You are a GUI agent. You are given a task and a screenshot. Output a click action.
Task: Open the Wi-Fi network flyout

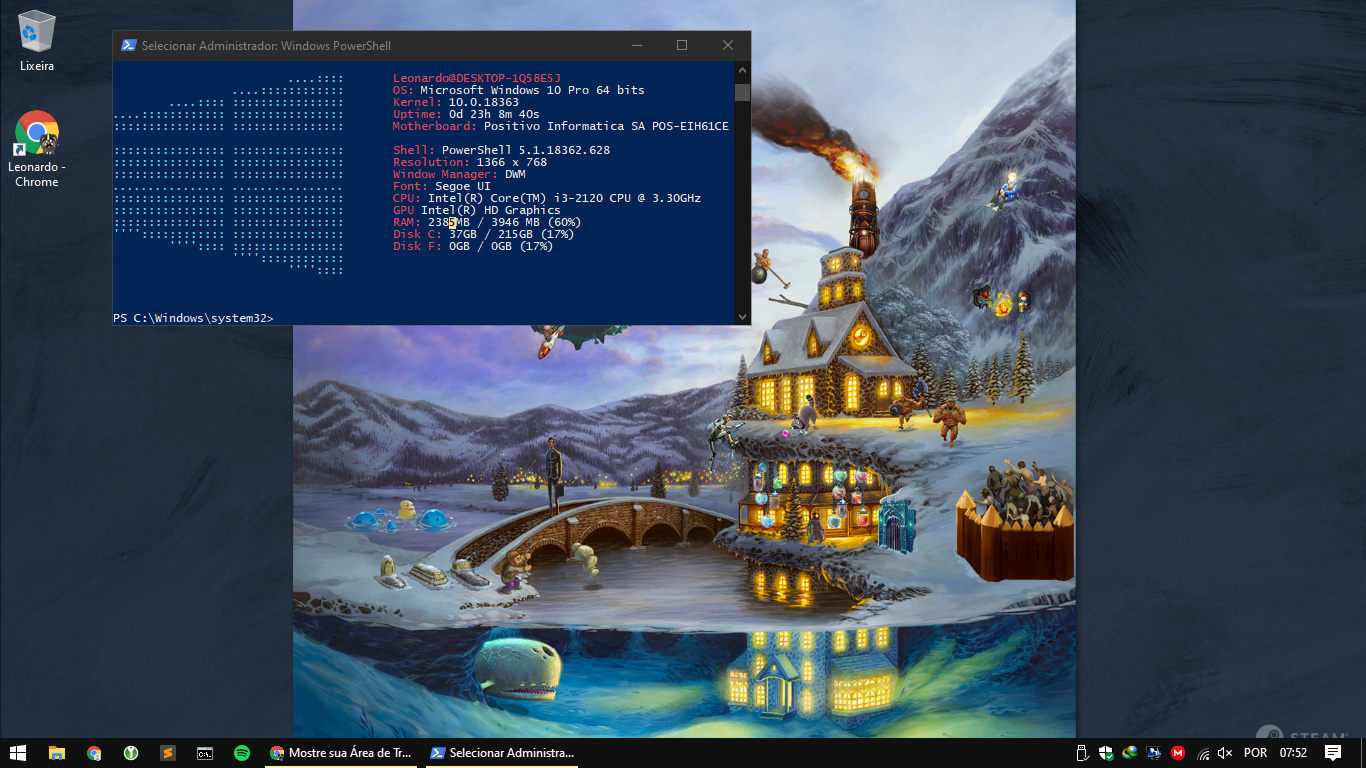(1203, 753)
